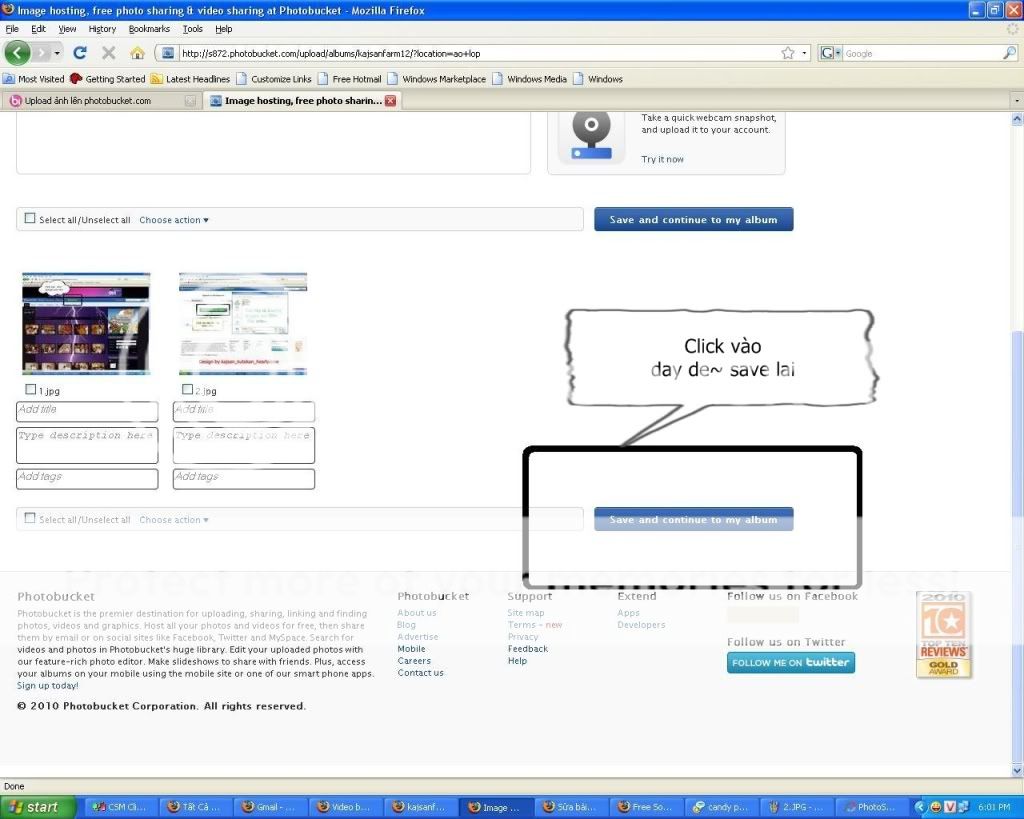This screenshot has width=1024, height=819.
Task: Open the search engine selector dropdown
Action: pos(831,53)
